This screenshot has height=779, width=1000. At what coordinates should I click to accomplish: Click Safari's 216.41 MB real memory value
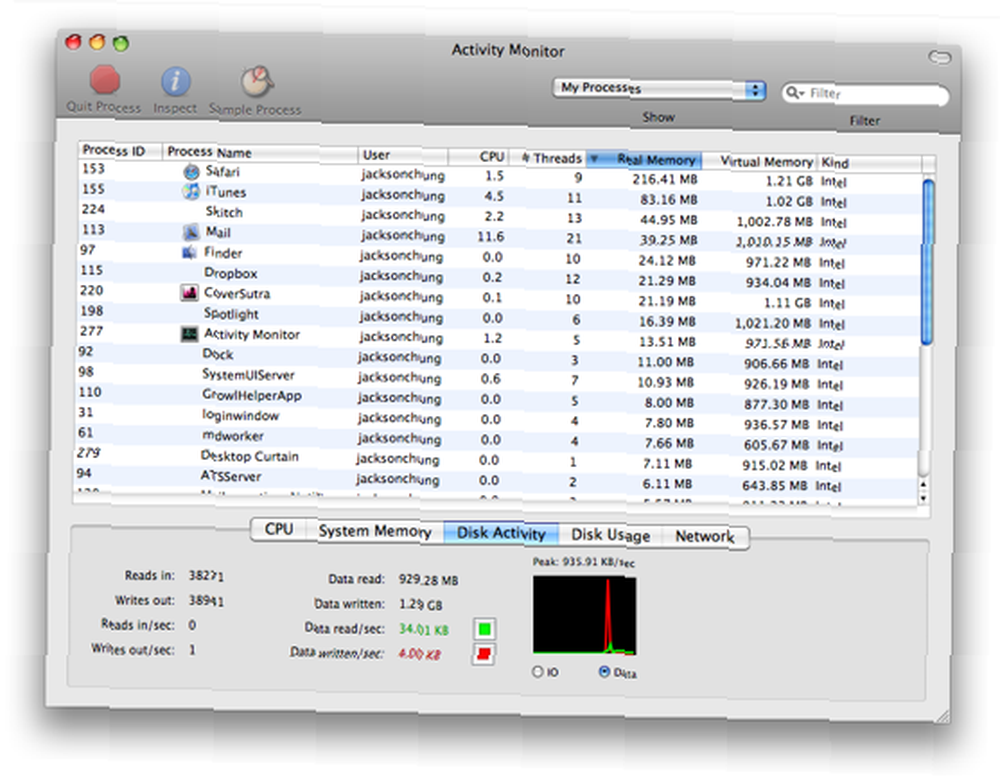pos(665,179)
